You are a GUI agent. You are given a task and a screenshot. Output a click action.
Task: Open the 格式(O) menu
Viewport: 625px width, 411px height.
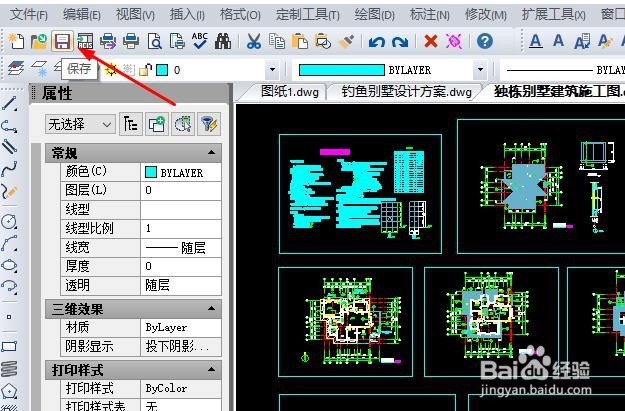coord(240,15)
